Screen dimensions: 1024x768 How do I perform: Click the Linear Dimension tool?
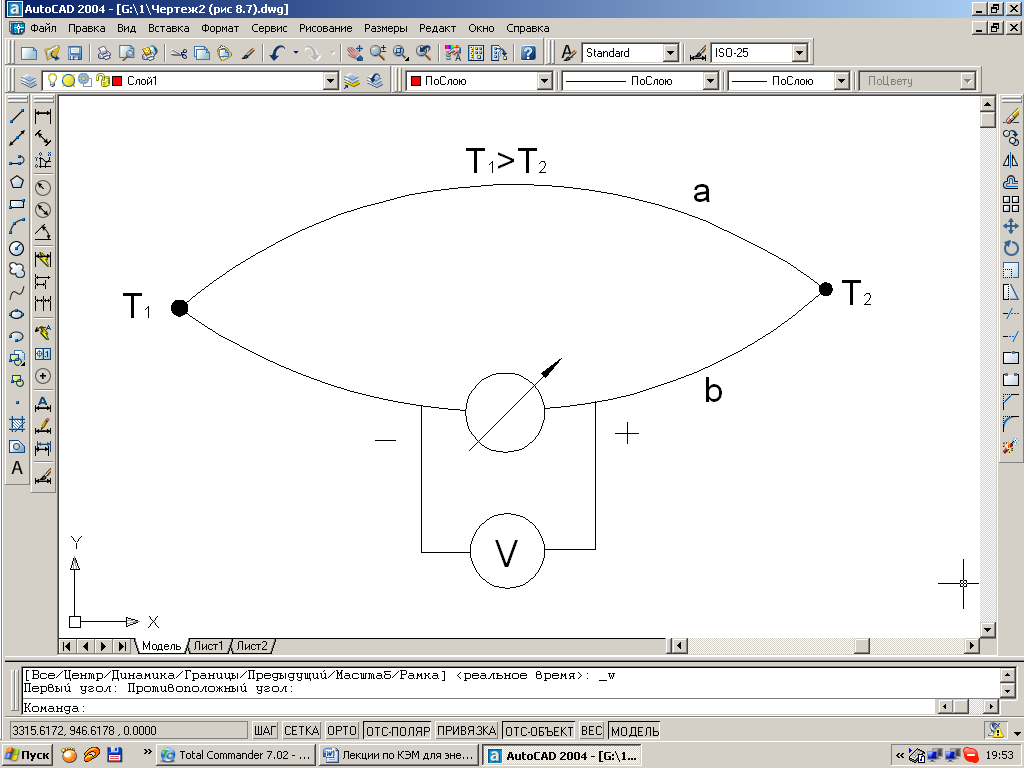click(x=43, y=116)
